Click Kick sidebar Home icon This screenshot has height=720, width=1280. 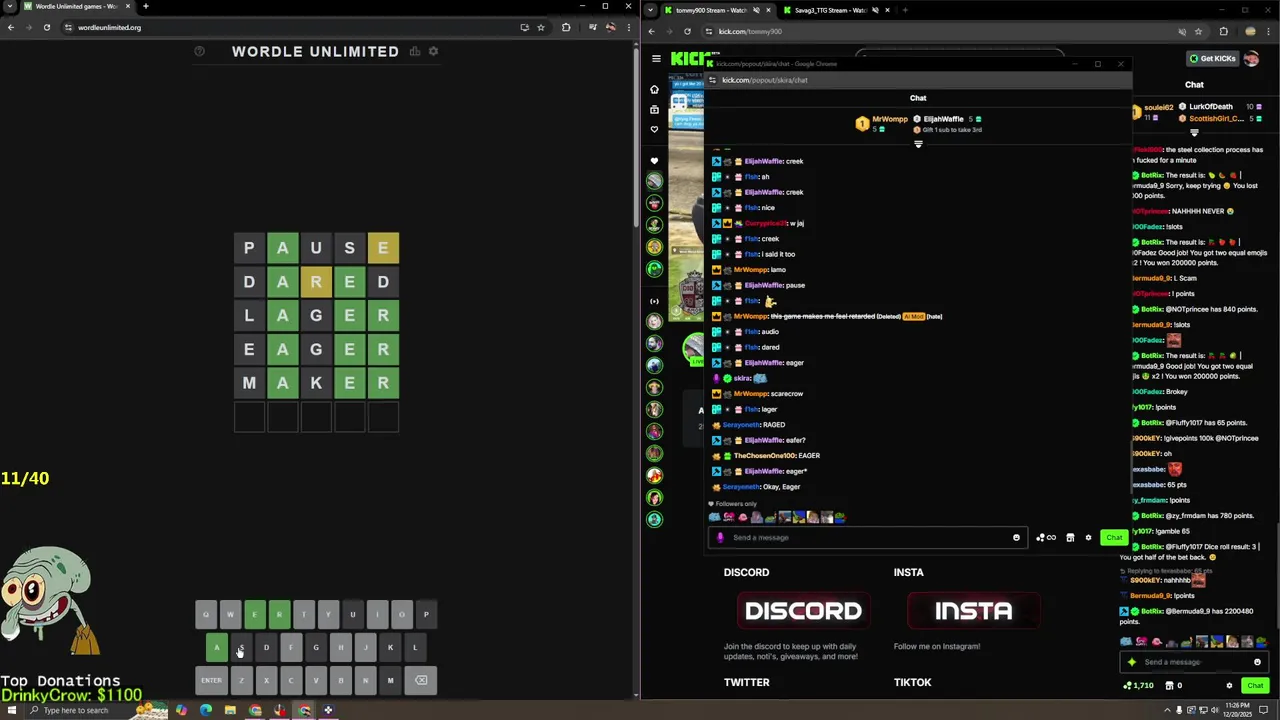(654, 89)
